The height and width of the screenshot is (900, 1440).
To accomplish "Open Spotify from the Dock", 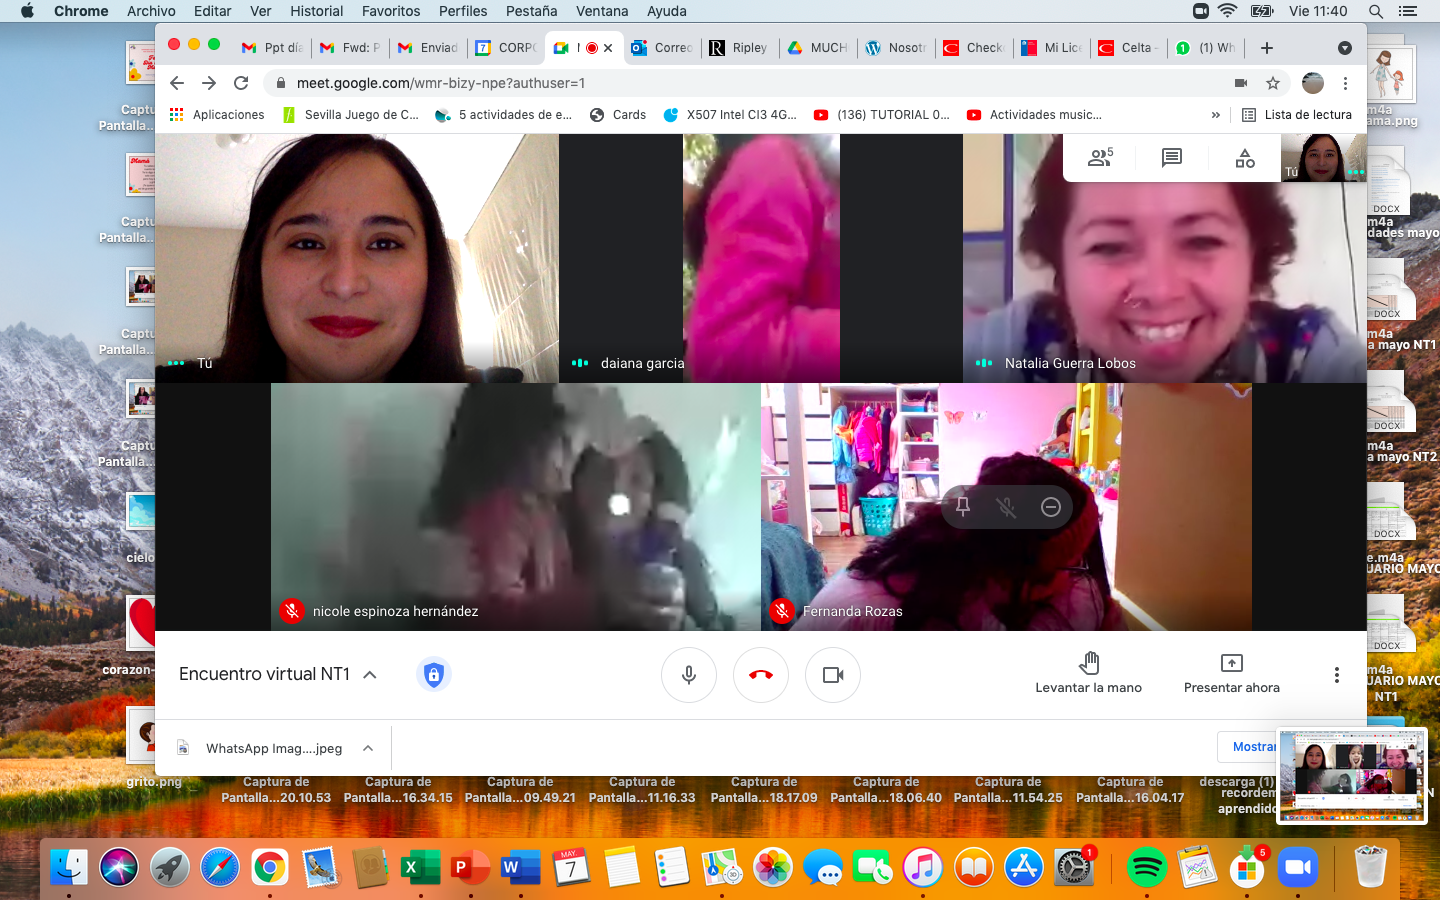I will tap(1147, 868).
